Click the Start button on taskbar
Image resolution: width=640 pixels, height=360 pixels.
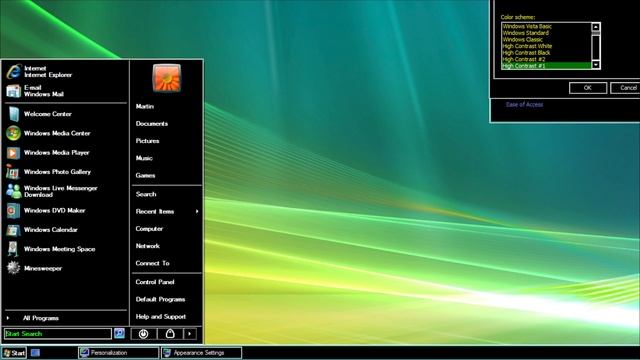pyautogui.click(x=14, y=353)
